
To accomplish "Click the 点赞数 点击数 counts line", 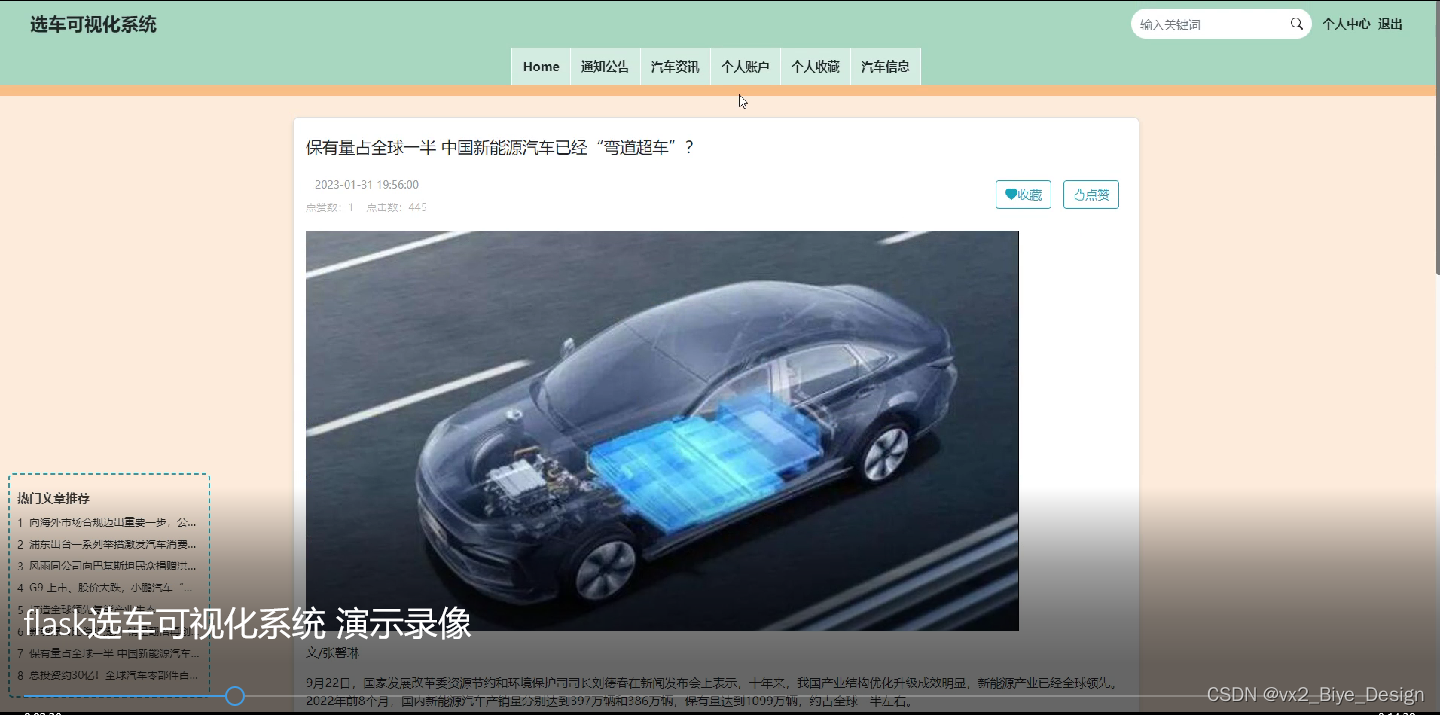I will (x=366, y=207).
